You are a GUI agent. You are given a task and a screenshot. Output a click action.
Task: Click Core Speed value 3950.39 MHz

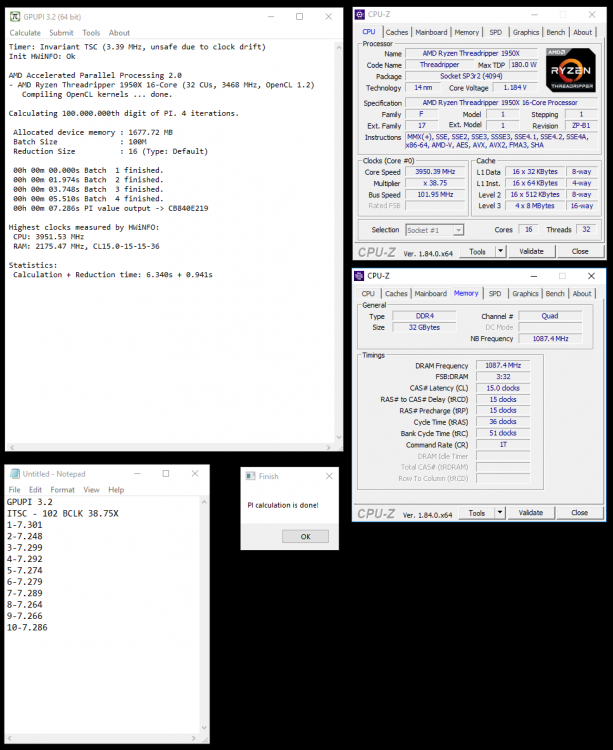click(435, 172)
